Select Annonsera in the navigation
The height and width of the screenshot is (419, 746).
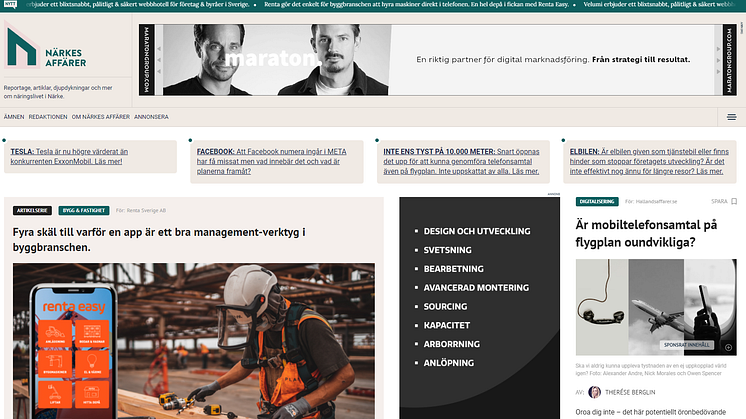click(151, 117)
